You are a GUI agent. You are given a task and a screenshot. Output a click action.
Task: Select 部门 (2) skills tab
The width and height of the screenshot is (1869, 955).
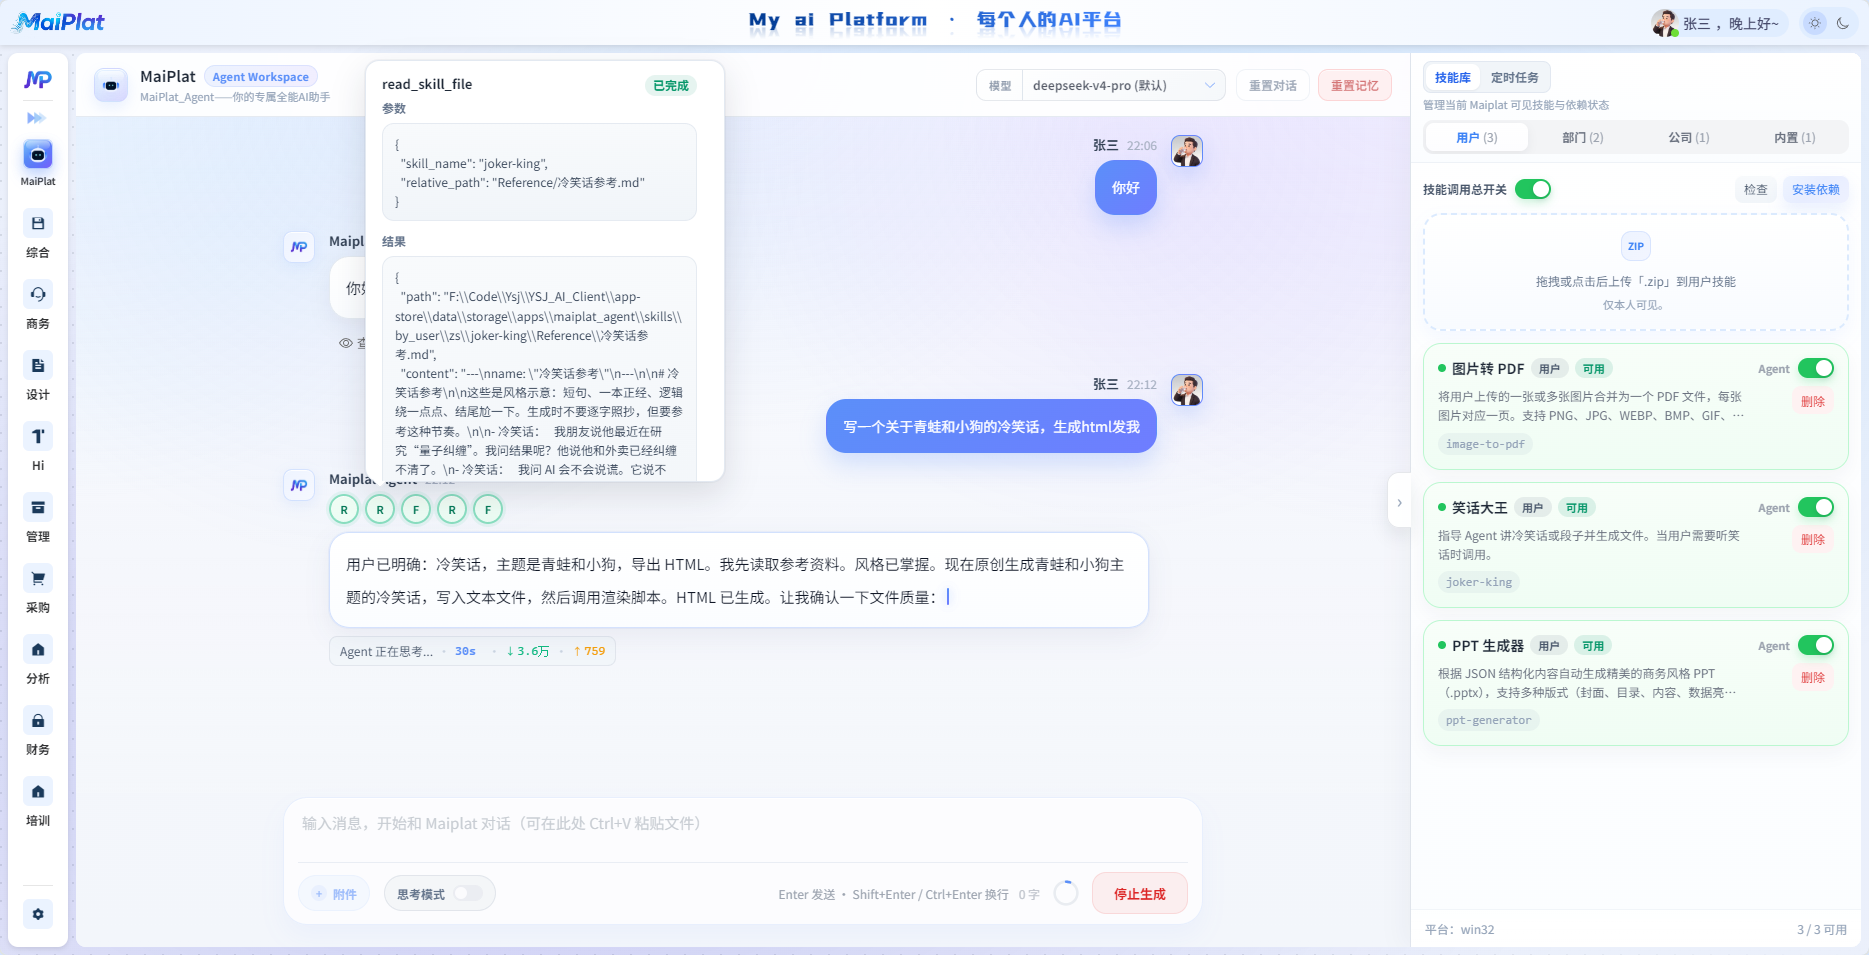[x=1582, y=137]
